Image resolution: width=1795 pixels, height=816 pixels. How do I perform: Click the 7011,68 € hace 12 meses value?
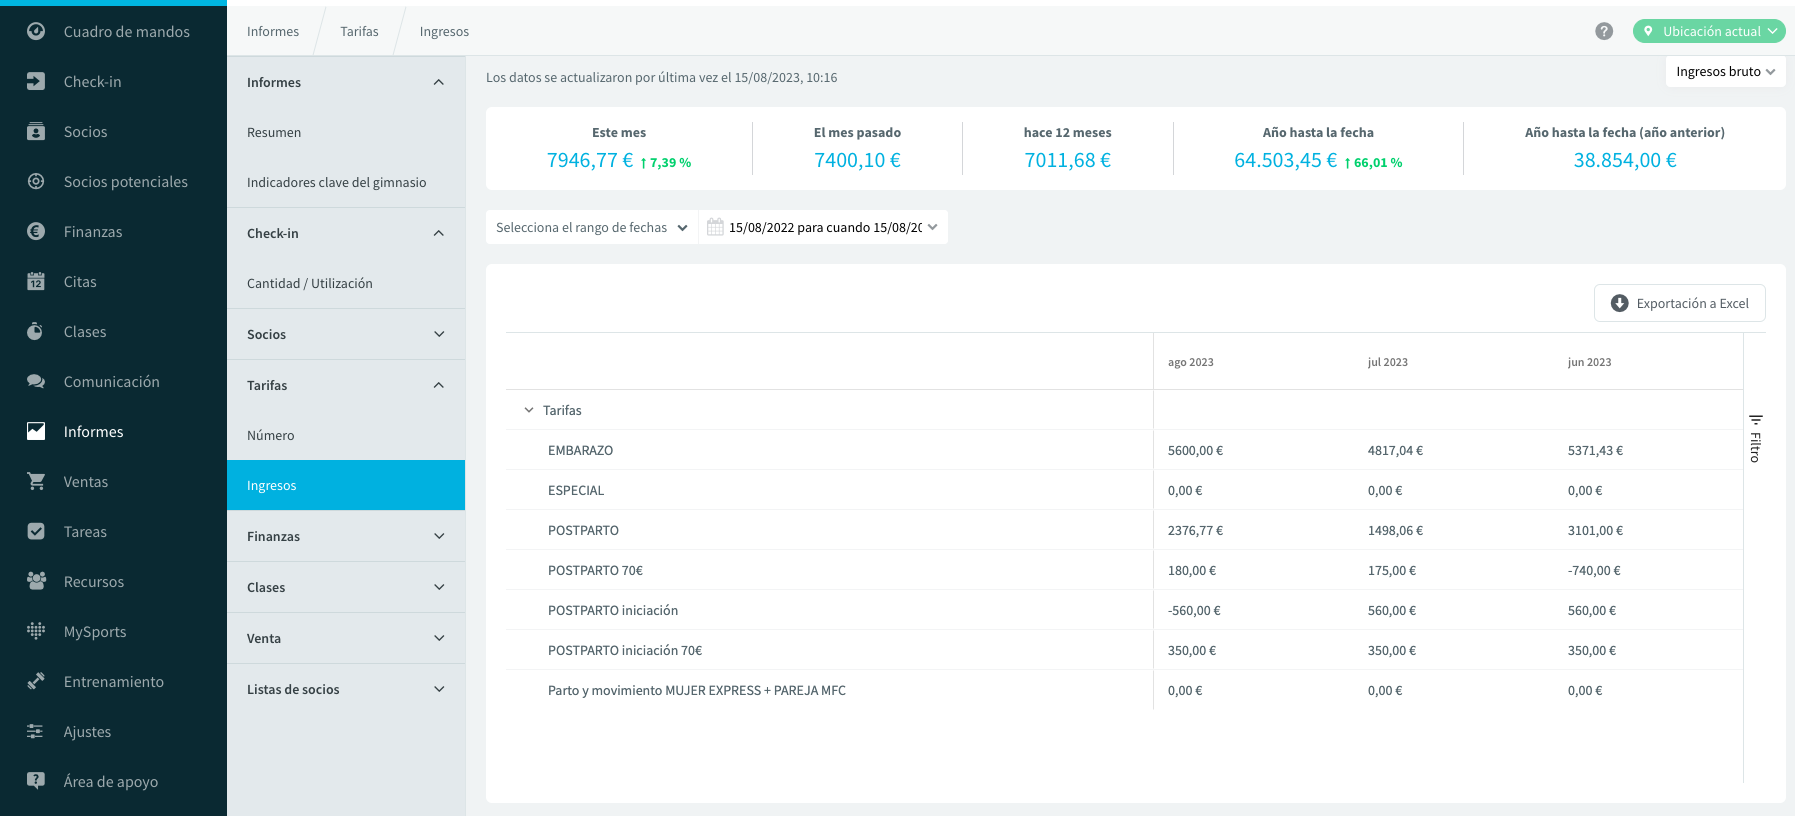[x=1067, y=160]
